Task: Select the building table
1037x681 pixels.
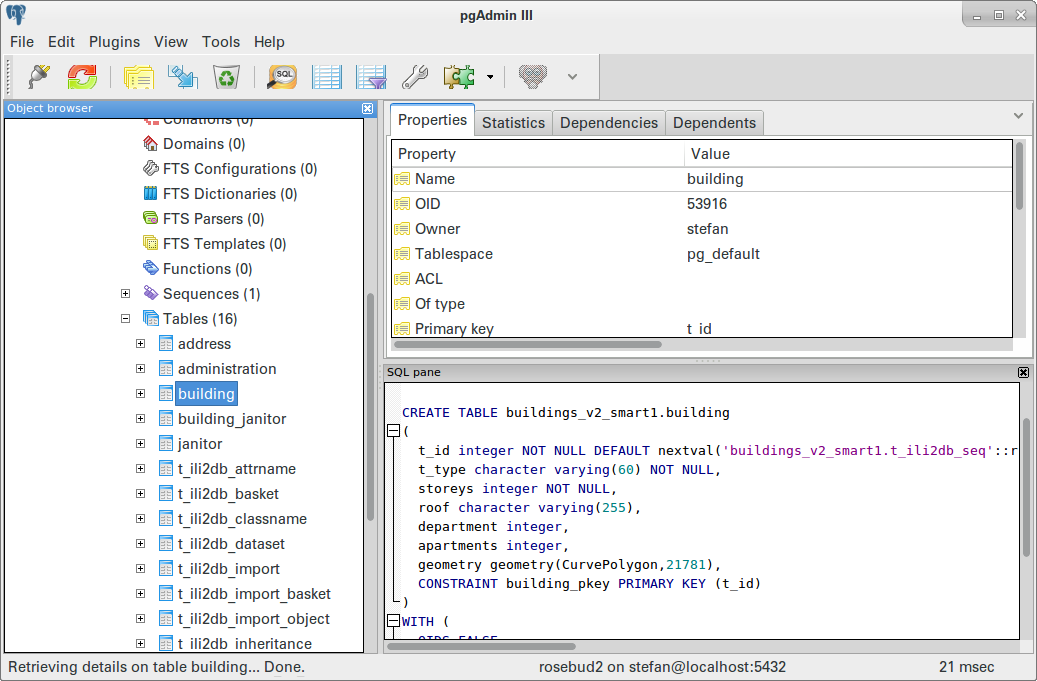Action: pyautogui.click(x=206, y=394)
